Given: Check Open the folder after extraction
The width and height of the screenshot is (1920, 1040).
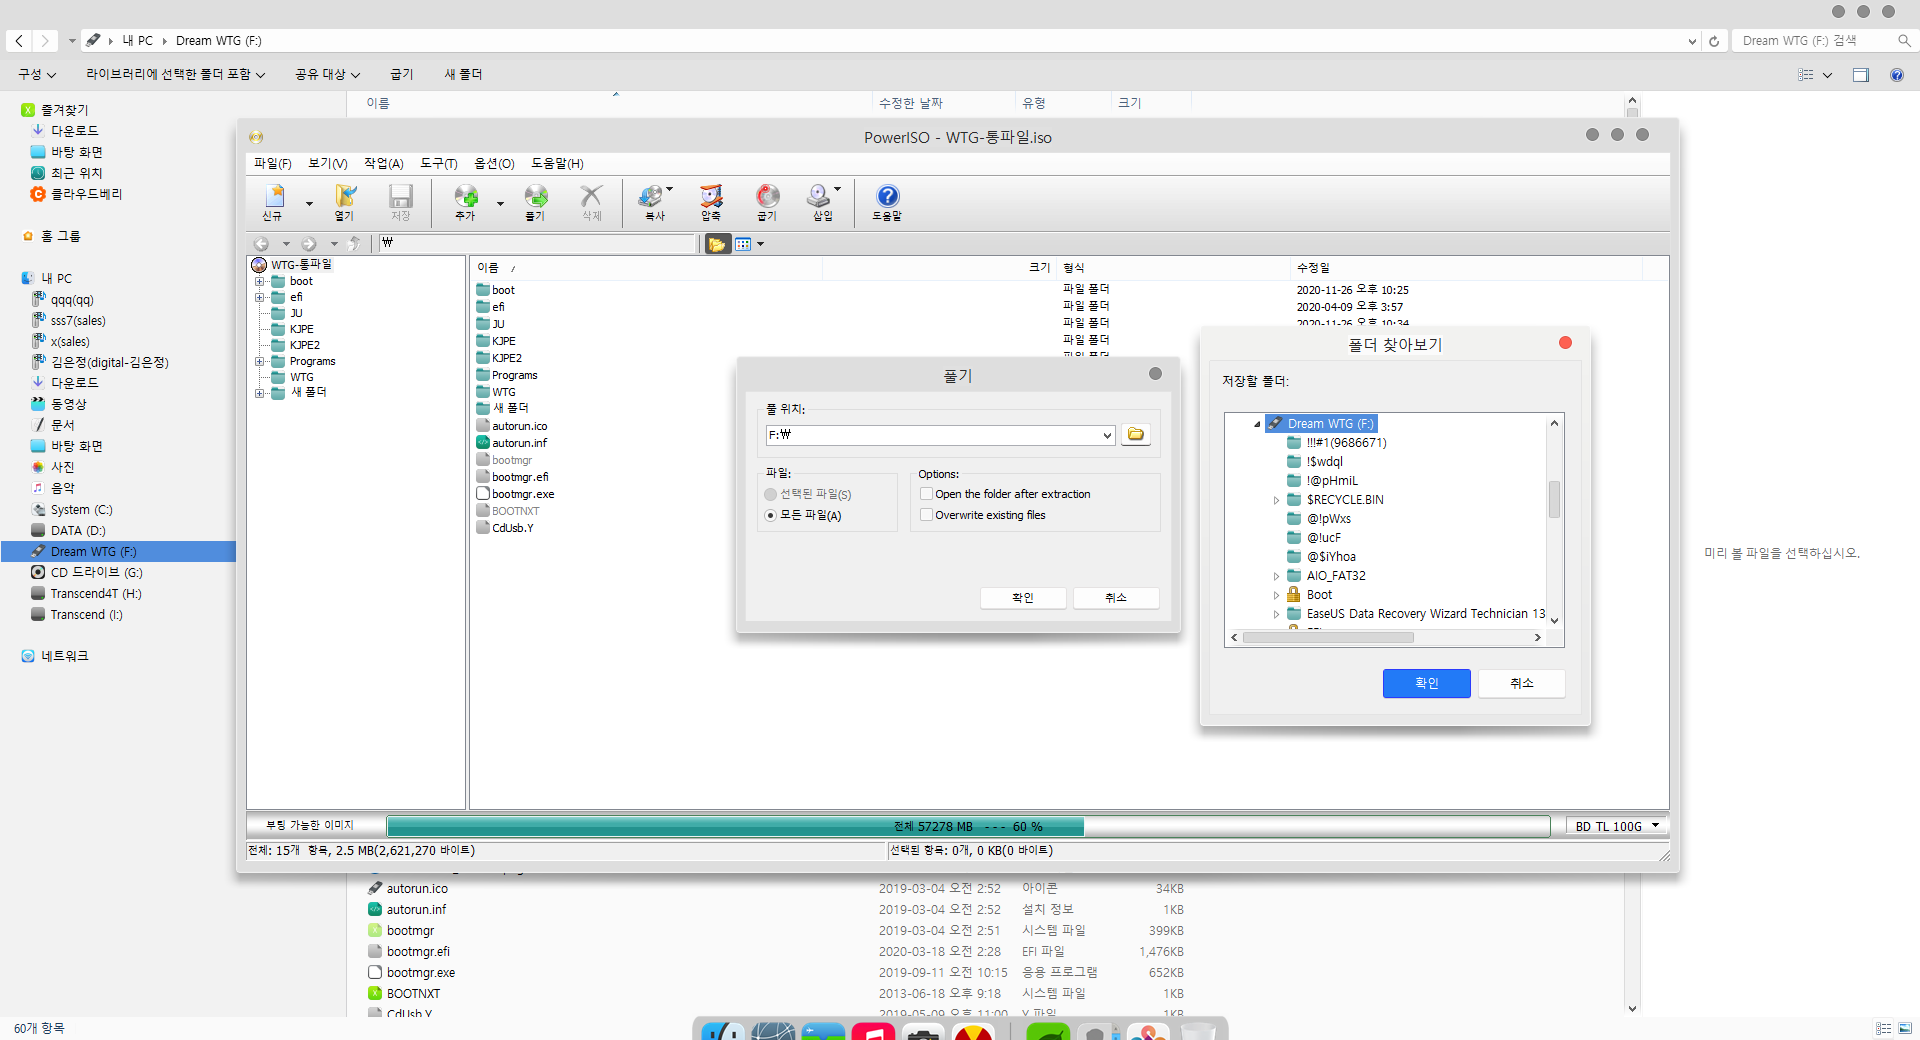Looking at the screenshot, I should (x=926, y=494).
